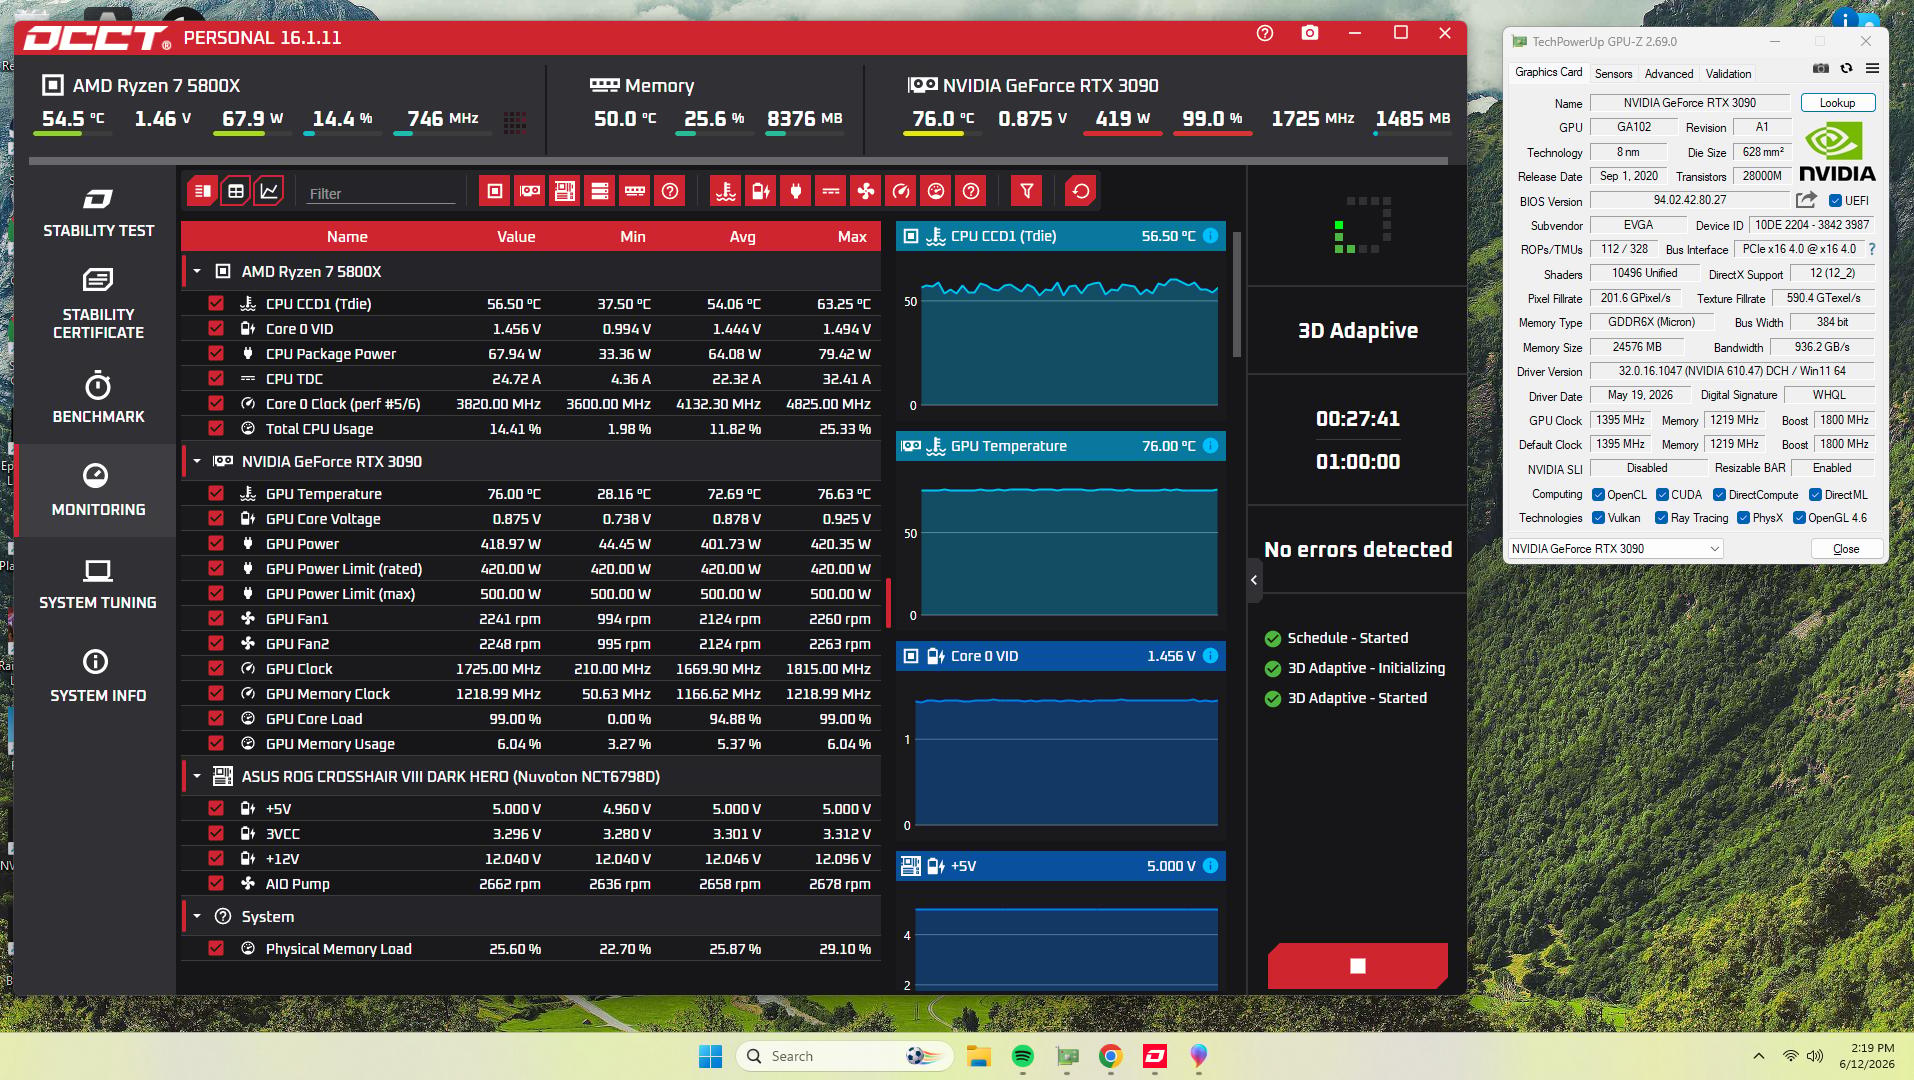
Task: Toggle fan sensor type filter
Action: [x=866, y=191]
